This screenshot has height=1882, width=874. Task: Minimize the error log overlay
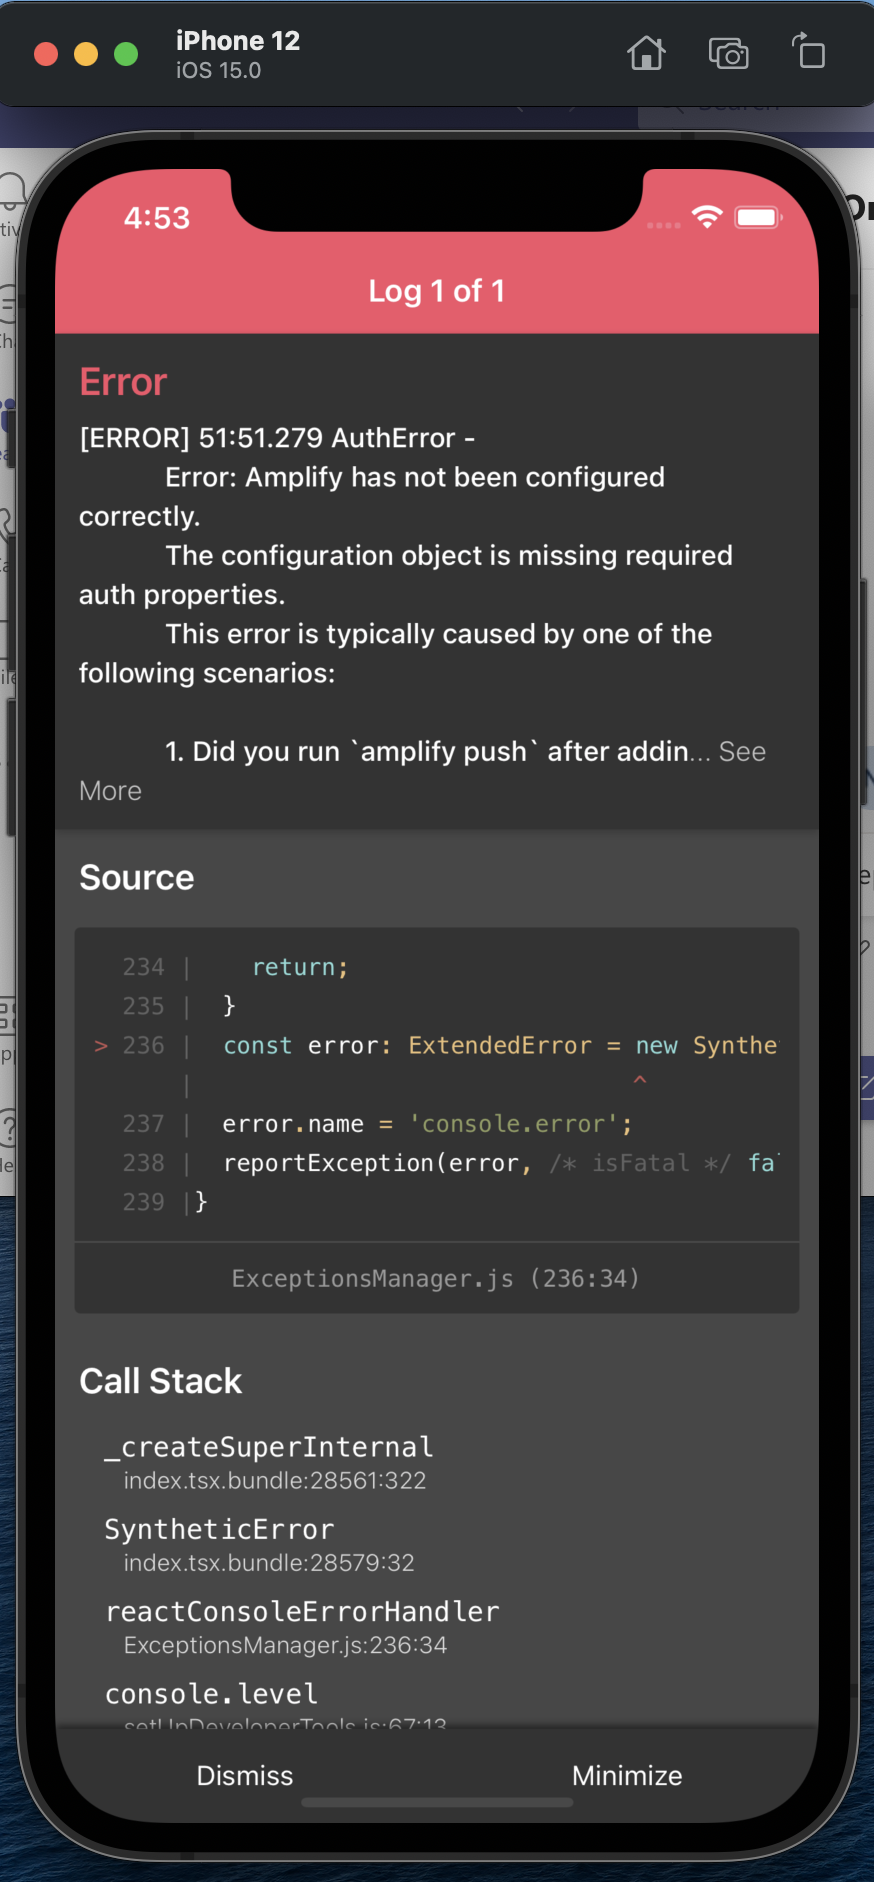[626, 1775]
